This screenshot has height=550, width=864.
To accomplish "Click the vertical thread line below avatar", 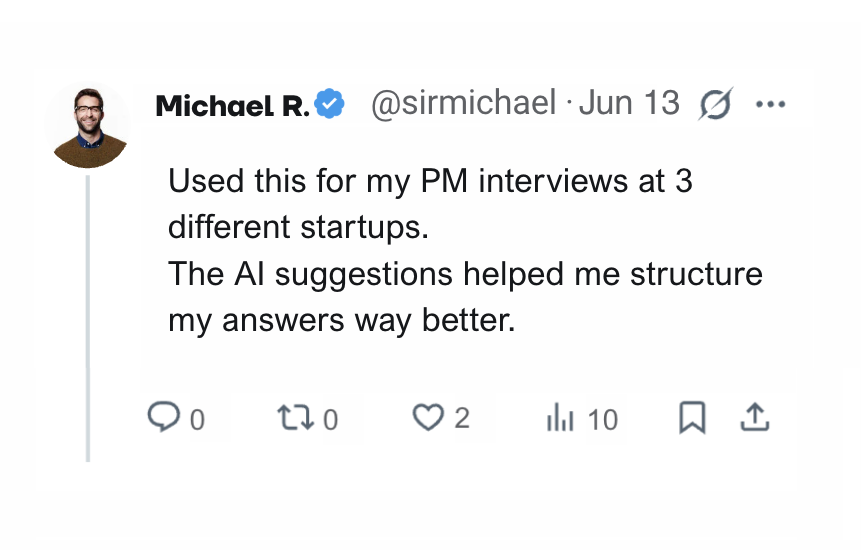I will pyautogui.click(x=89, y=318).
